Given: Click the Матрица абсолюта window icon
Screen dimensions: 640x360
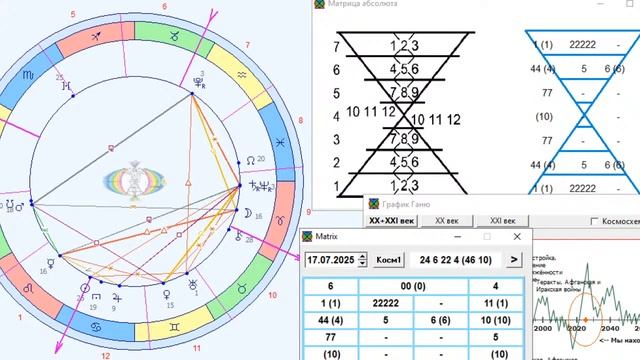Looking at the screenshot, I should (320, 4).
